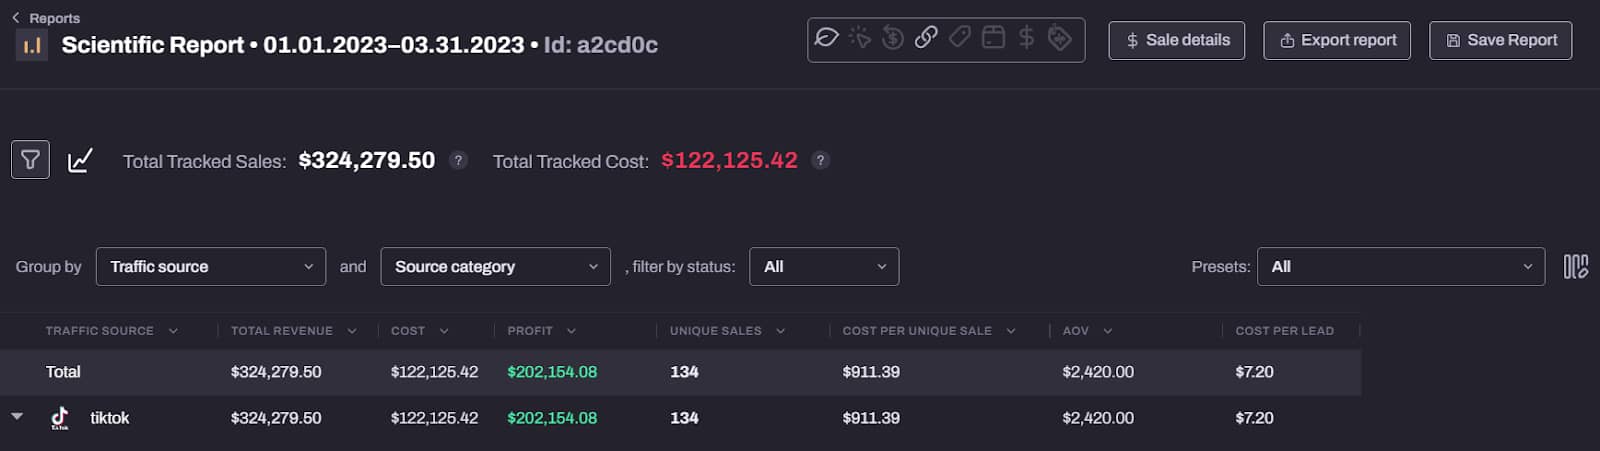Viewport: 1600px width, 451px height.
Task: Open the Source category dropdown
Action: click(496, 267)
